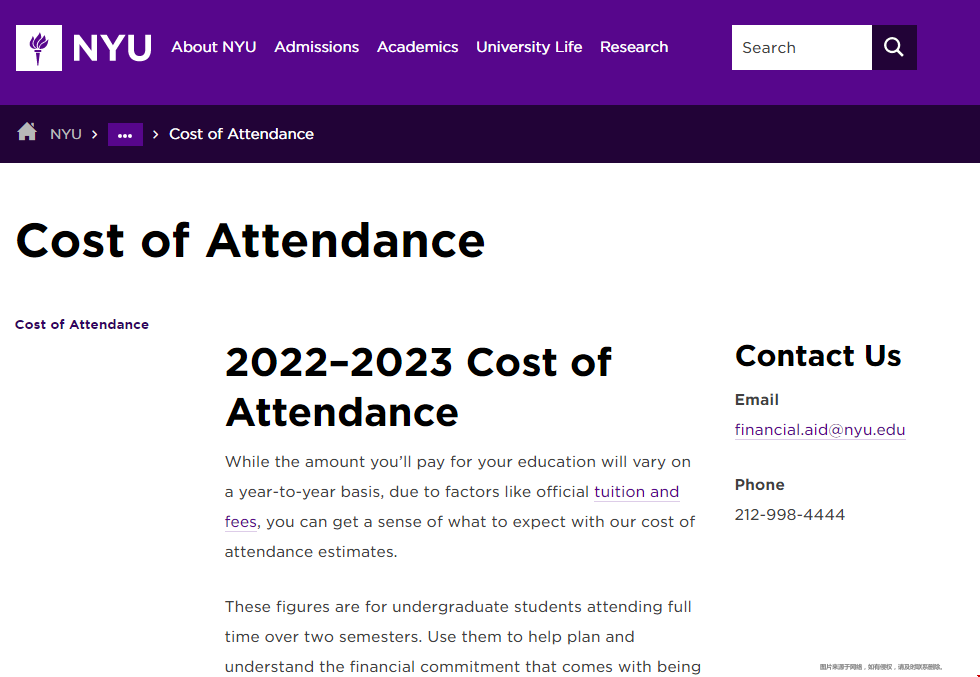Image resolution: width=980 pixels, height=677 pixels.
Task: Email financial.aid@nyu.edu link
Action: click(x=820, y=430)
